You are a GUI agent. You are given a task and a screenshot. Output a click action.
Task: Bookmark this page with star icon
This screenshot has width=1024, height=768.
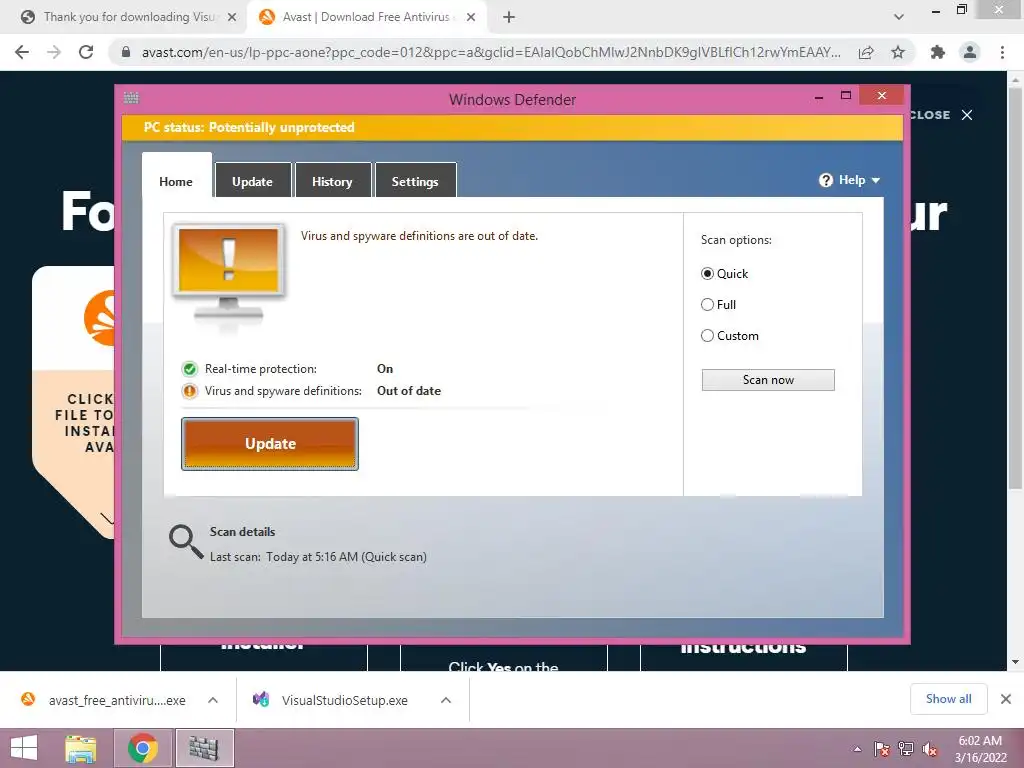tap(898, 52)
